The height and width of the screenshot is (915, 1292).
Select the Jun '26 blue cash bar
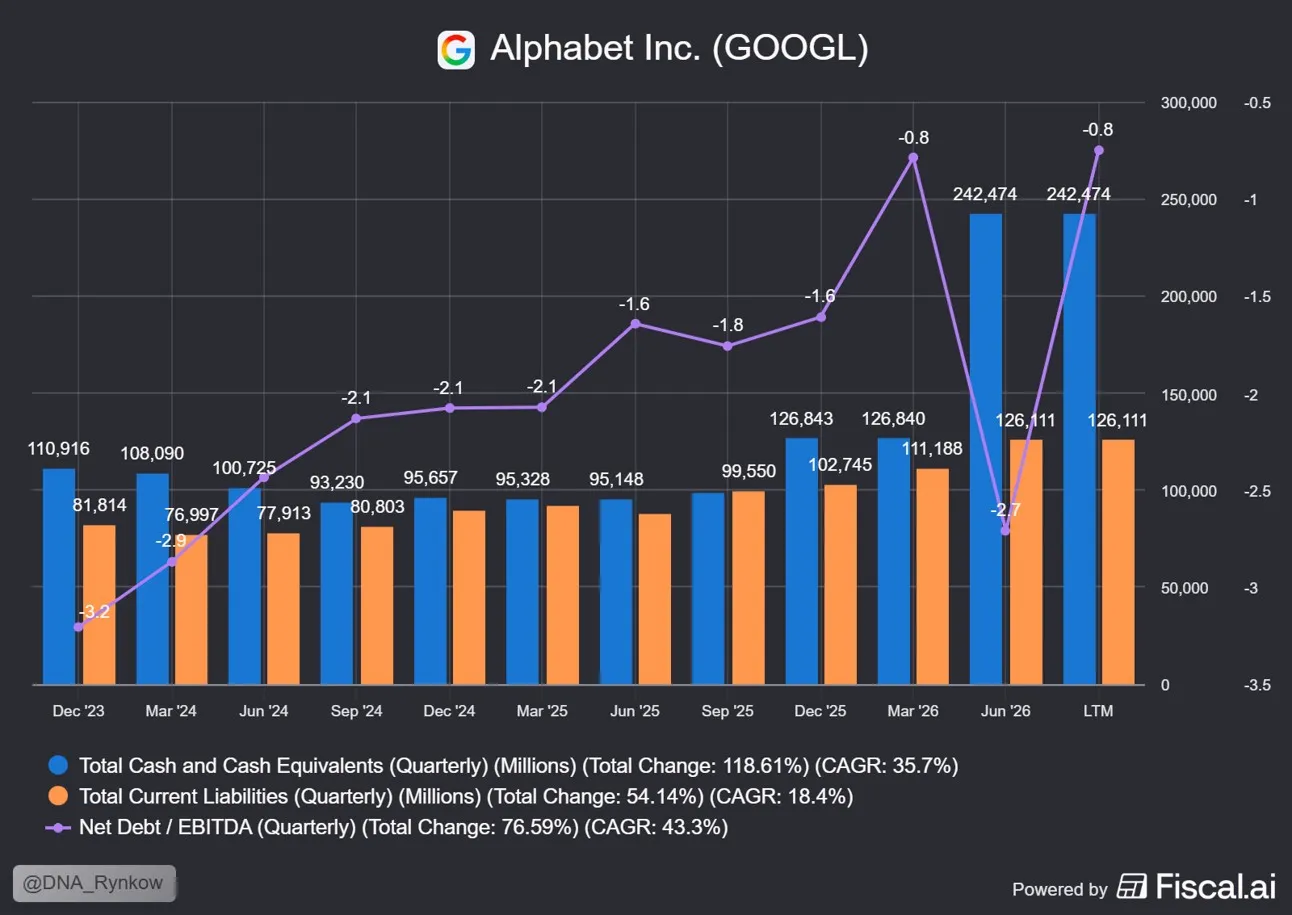pyautogui.click(x=986, y=449)
